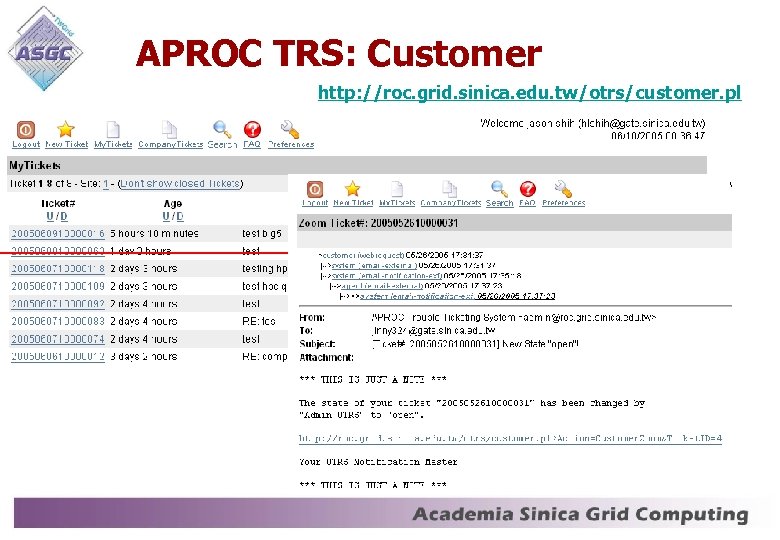Select the agent email-external article in tree
Image resolution: width=780 pixels, height=540 pixels.
pos(383,286)
